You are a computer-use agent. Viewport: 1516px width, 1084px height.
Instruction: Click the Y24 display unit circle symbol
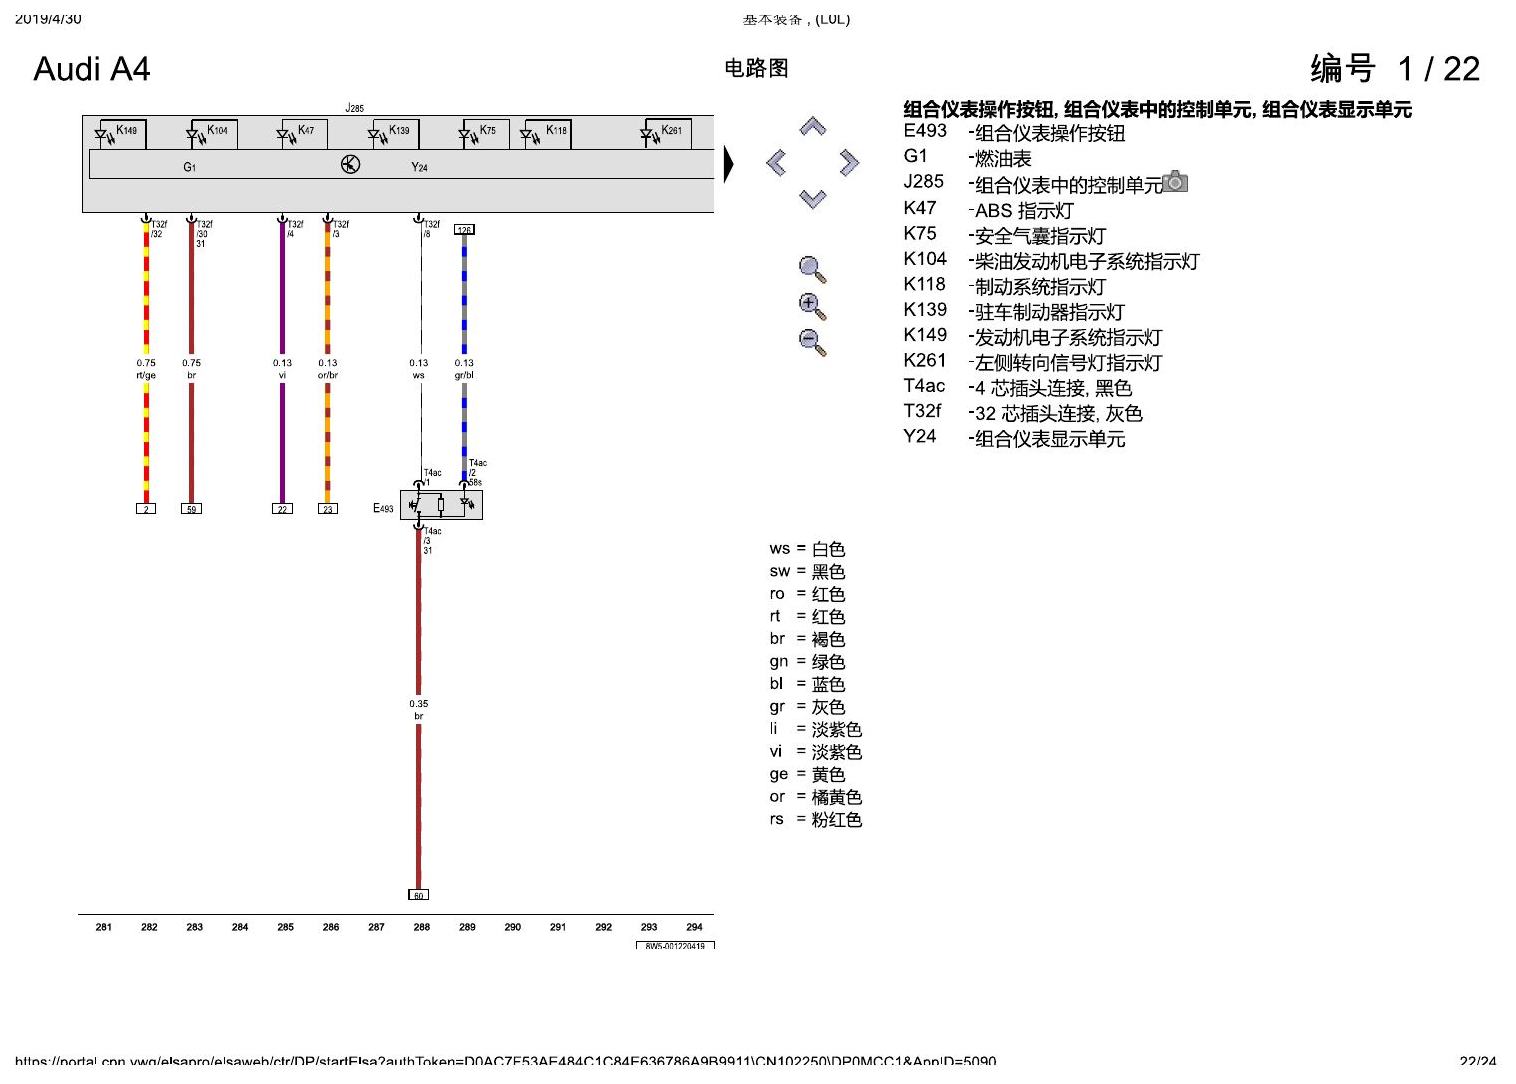pos(350,165)
